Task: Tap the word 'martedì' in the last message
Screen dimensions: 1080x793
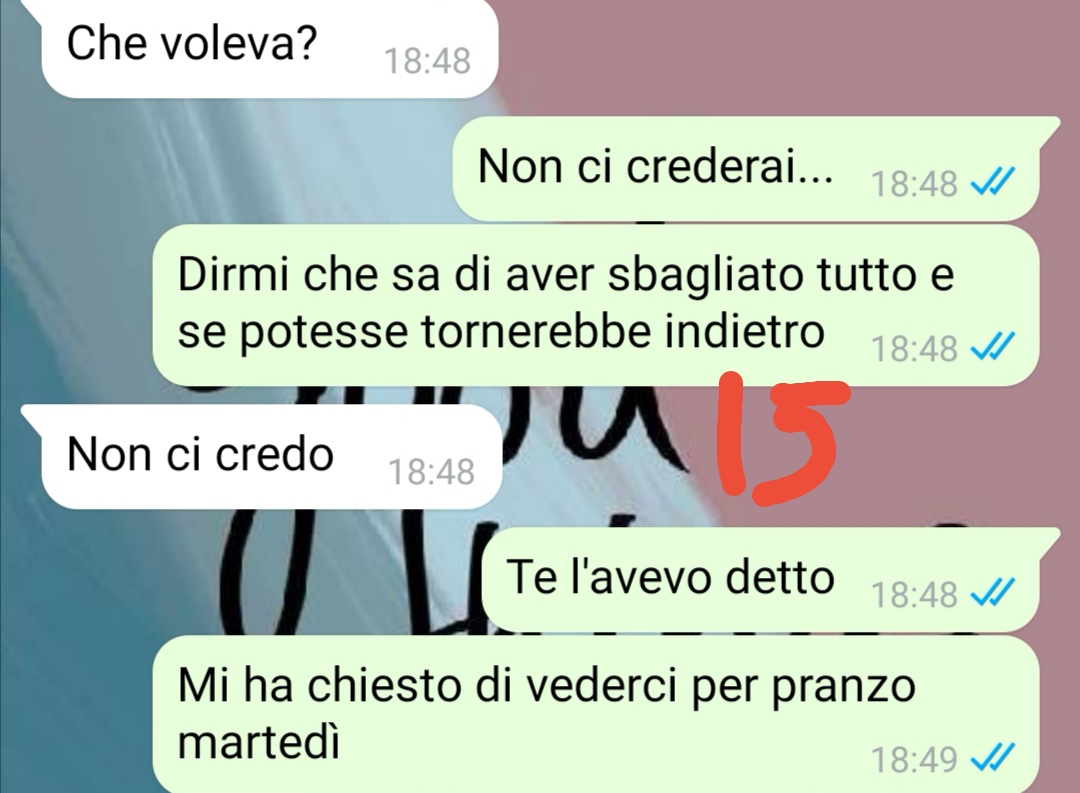Action: (259, 743)
